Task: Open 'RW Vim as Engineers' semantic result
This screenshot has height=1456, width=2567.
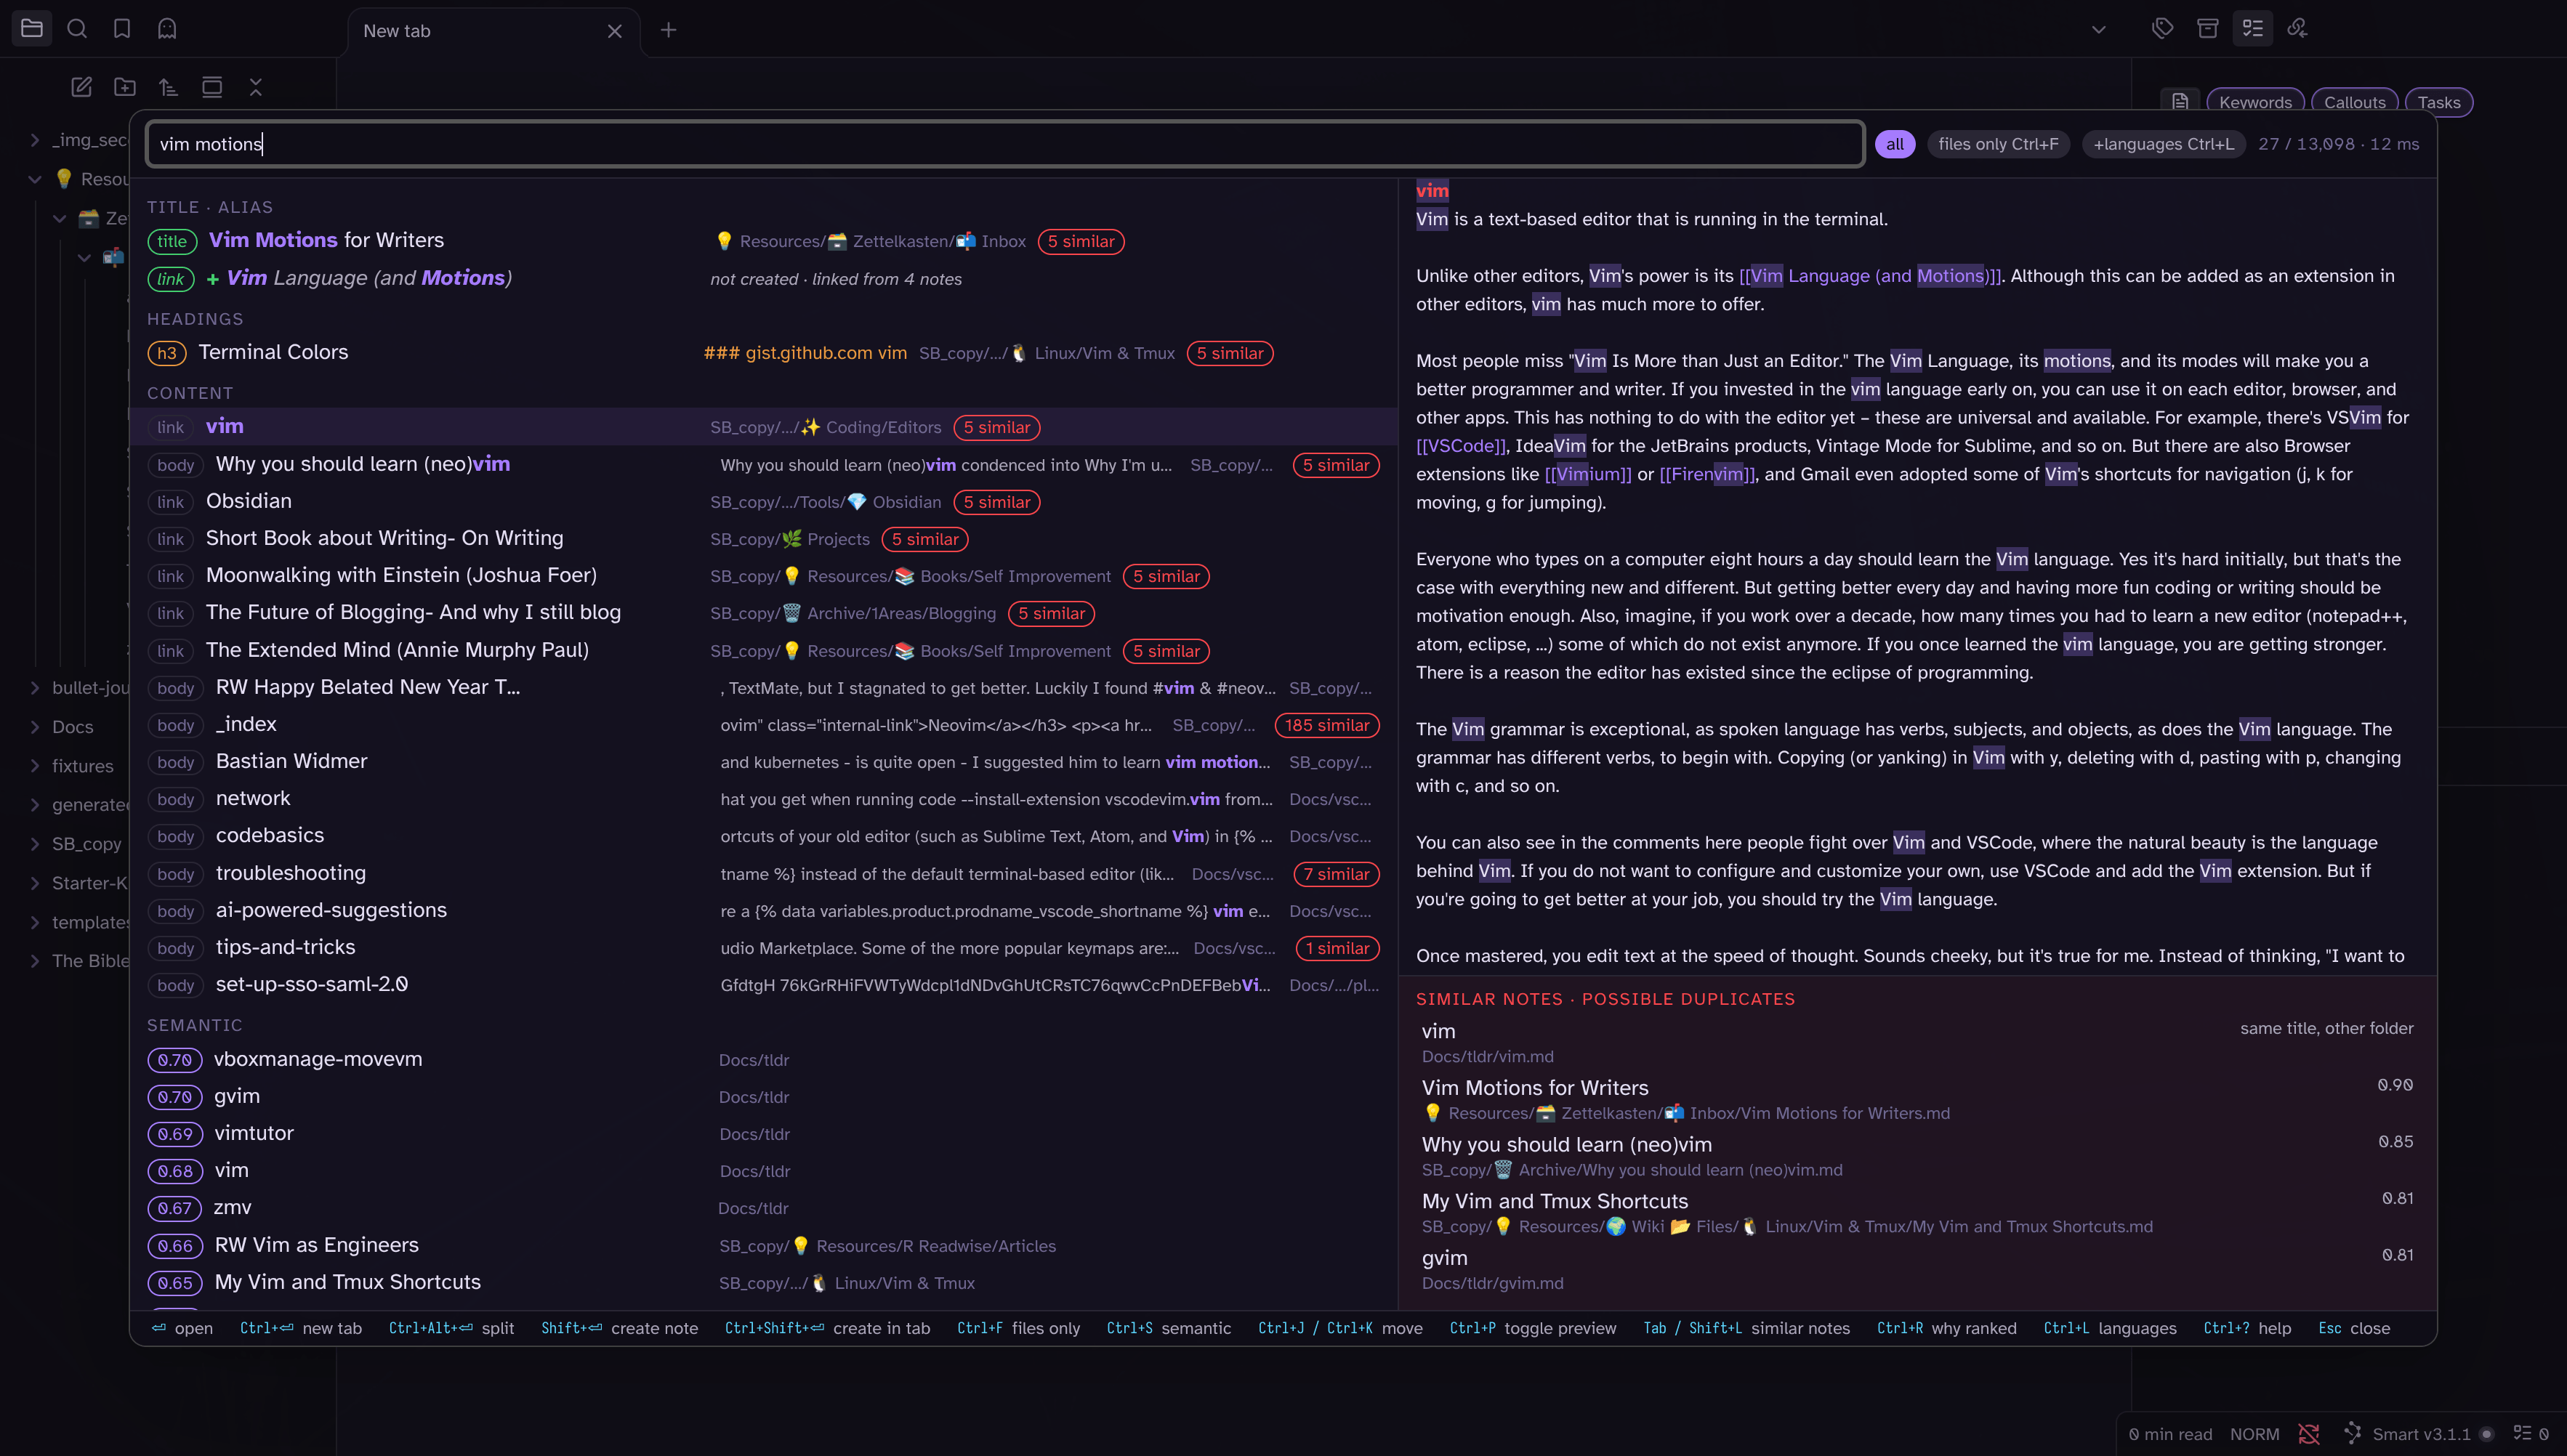Action: [x=763, y=1246]
